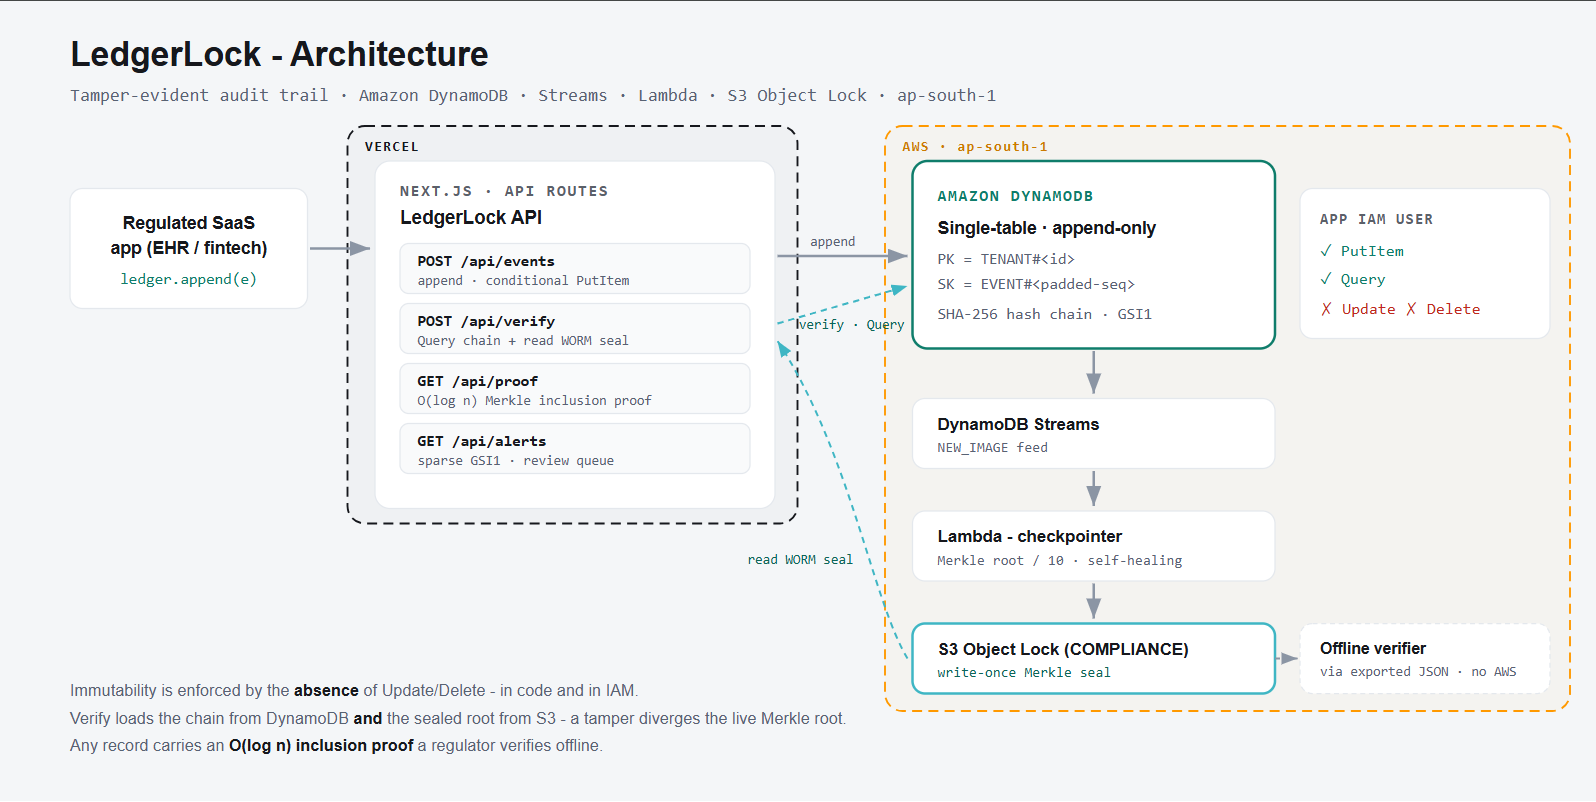Click the append arrow label

coord(832,242)
